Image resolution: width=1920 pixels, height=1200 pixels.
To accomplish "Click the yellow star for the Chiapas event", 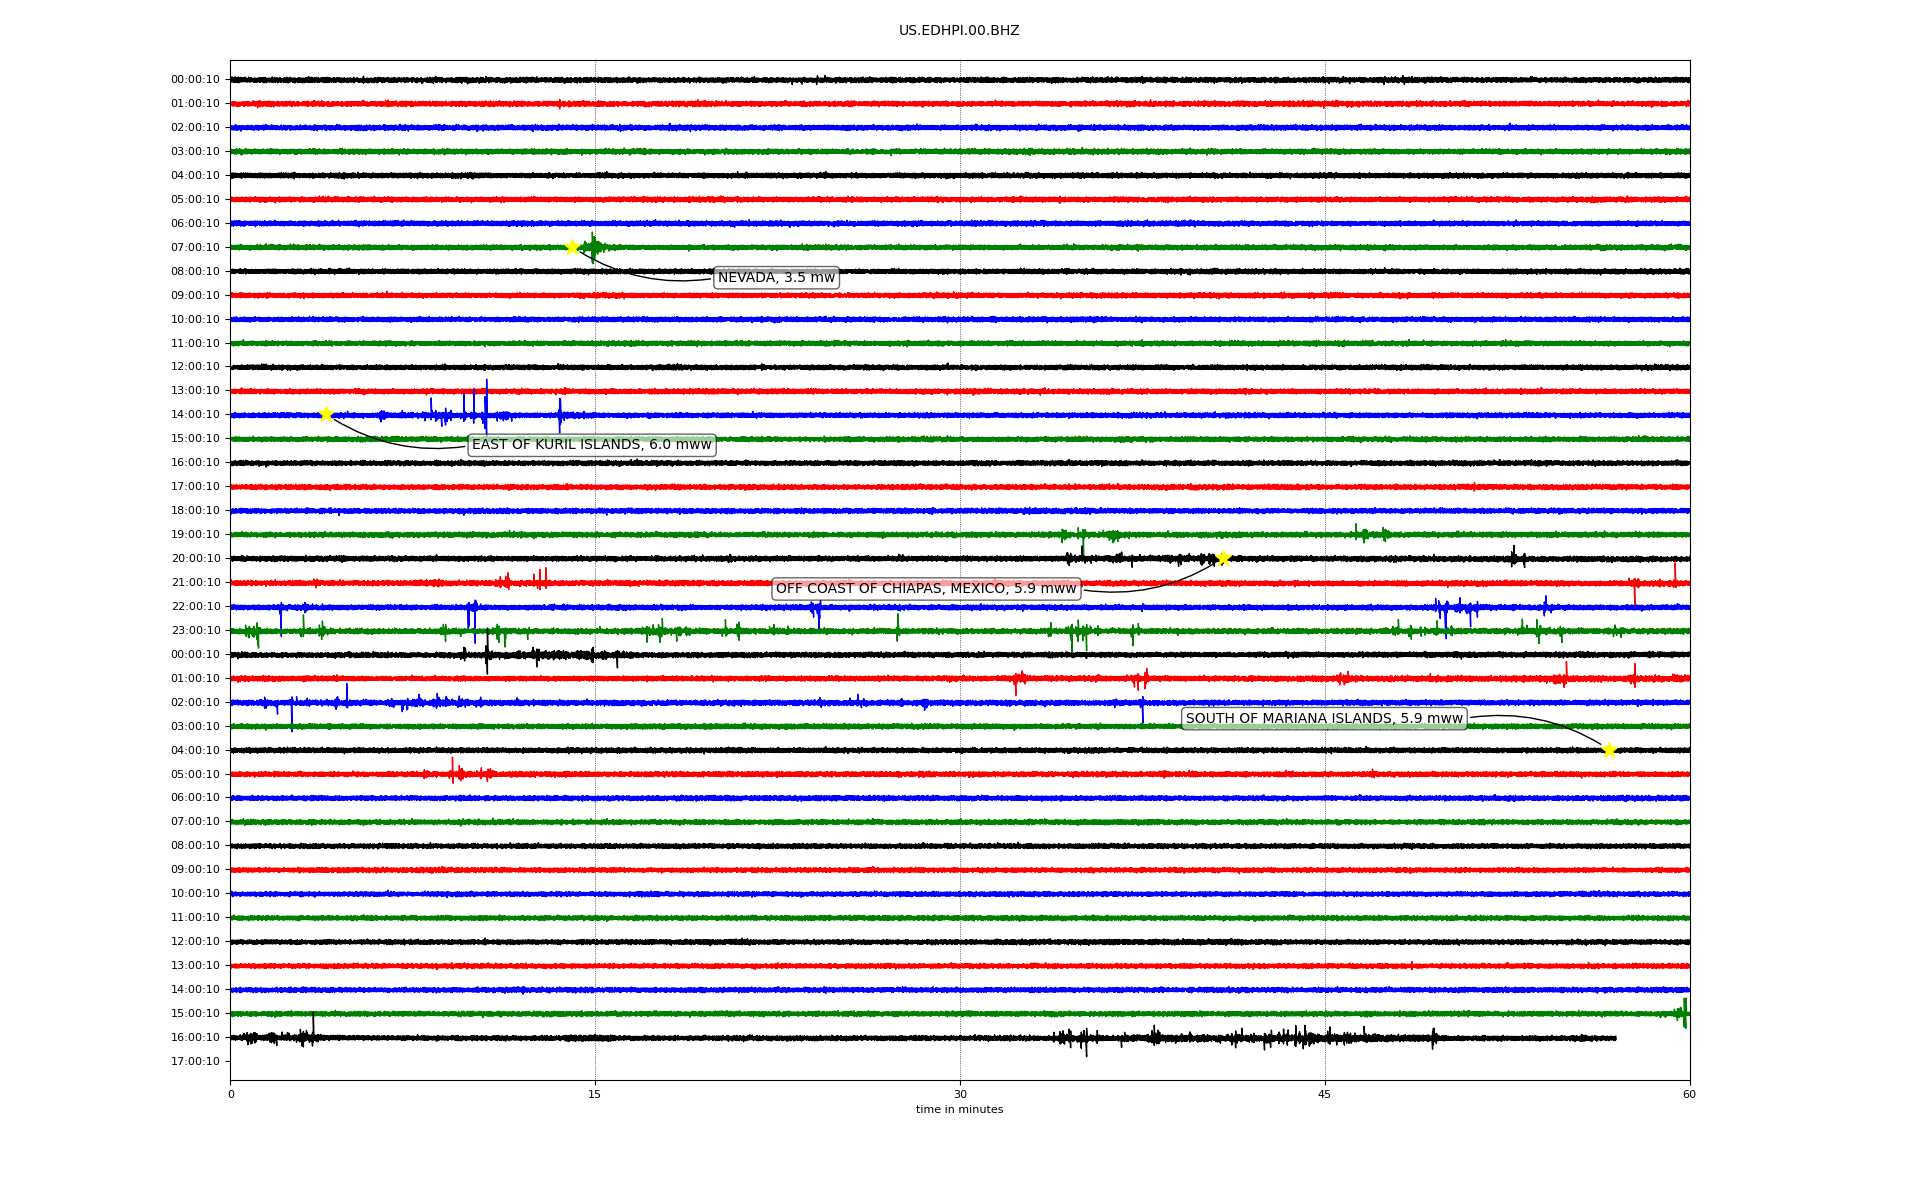I will [x=1223, y=558].
